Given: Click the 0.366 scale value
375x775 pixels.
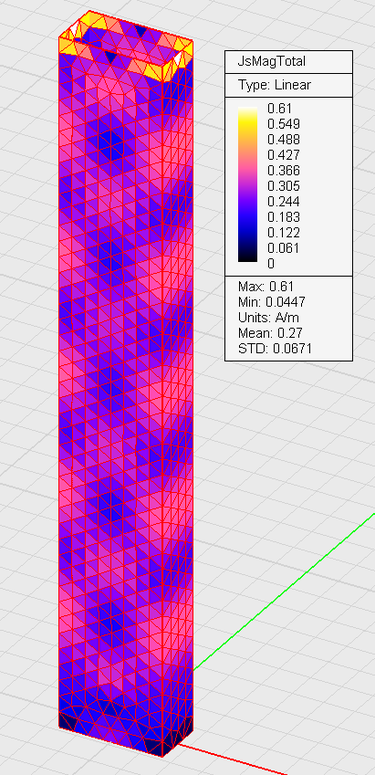Looking at the screenshot, I should point(284,171).
